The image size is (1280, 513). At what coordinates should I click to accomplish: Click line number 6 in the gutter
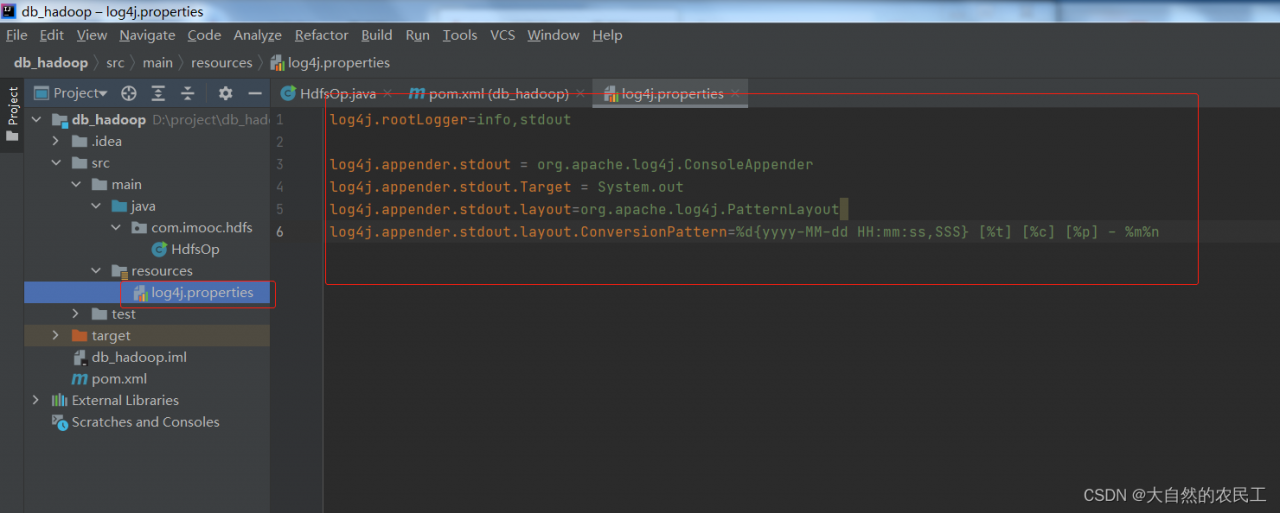tap(280, 232)
